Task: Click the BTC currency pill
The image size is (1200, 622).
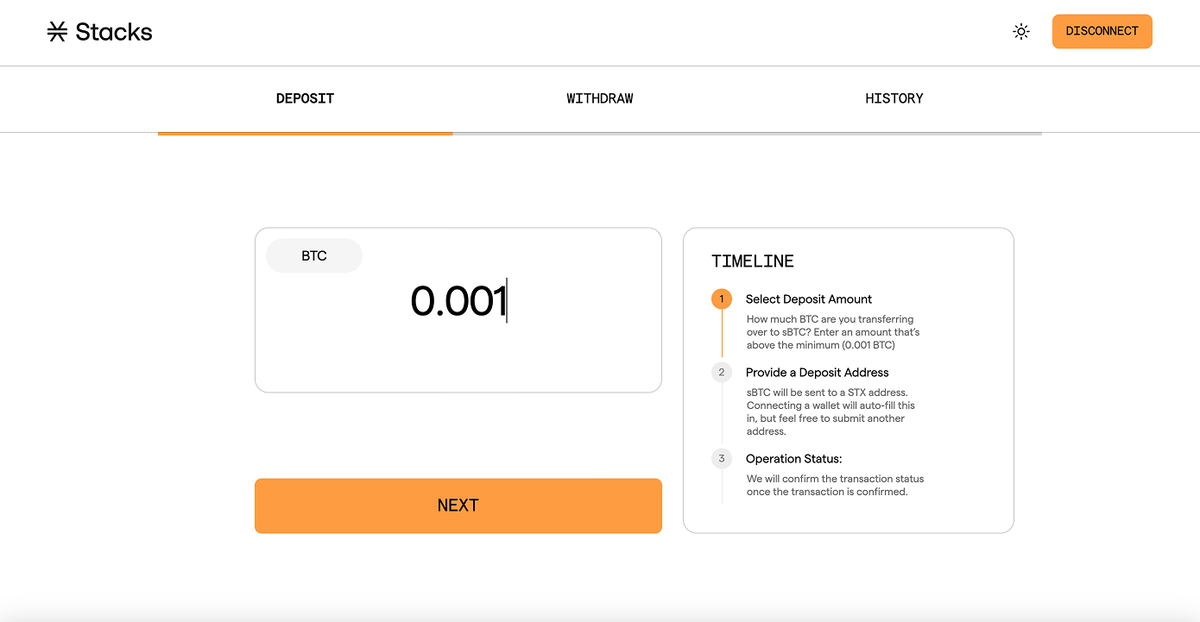Action: coord(314,256)
